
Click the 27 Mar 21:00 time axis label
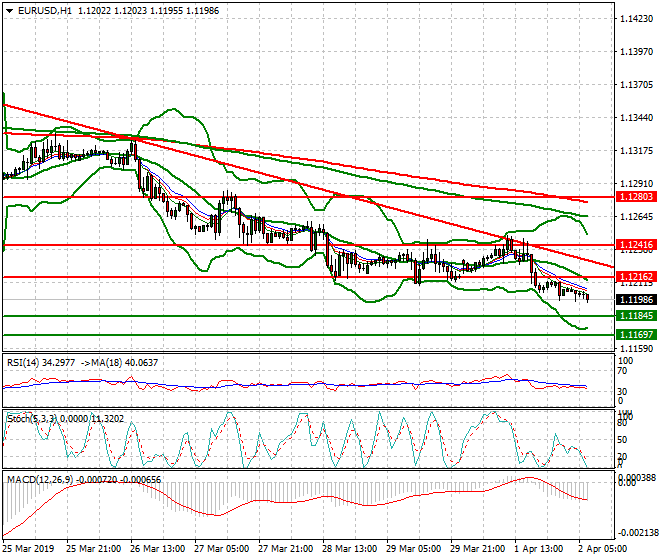[x=285, y=549]
